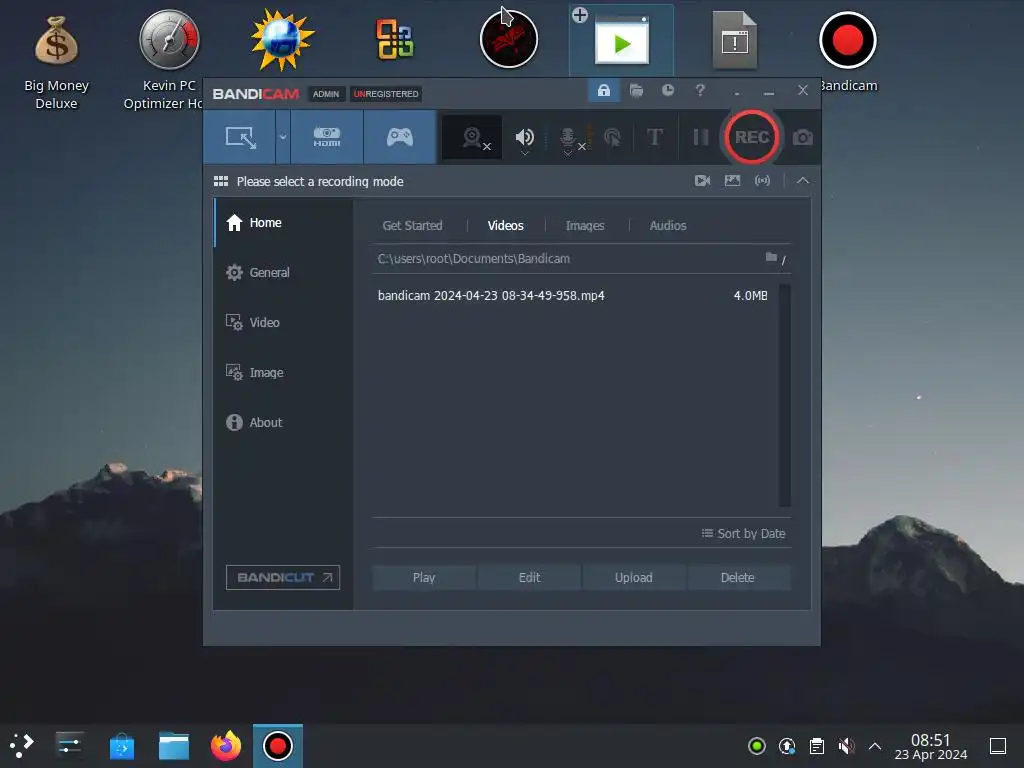Click the image icon in status bar
The width and height of the screenshot is (1024, 768).
pos(732,180)
